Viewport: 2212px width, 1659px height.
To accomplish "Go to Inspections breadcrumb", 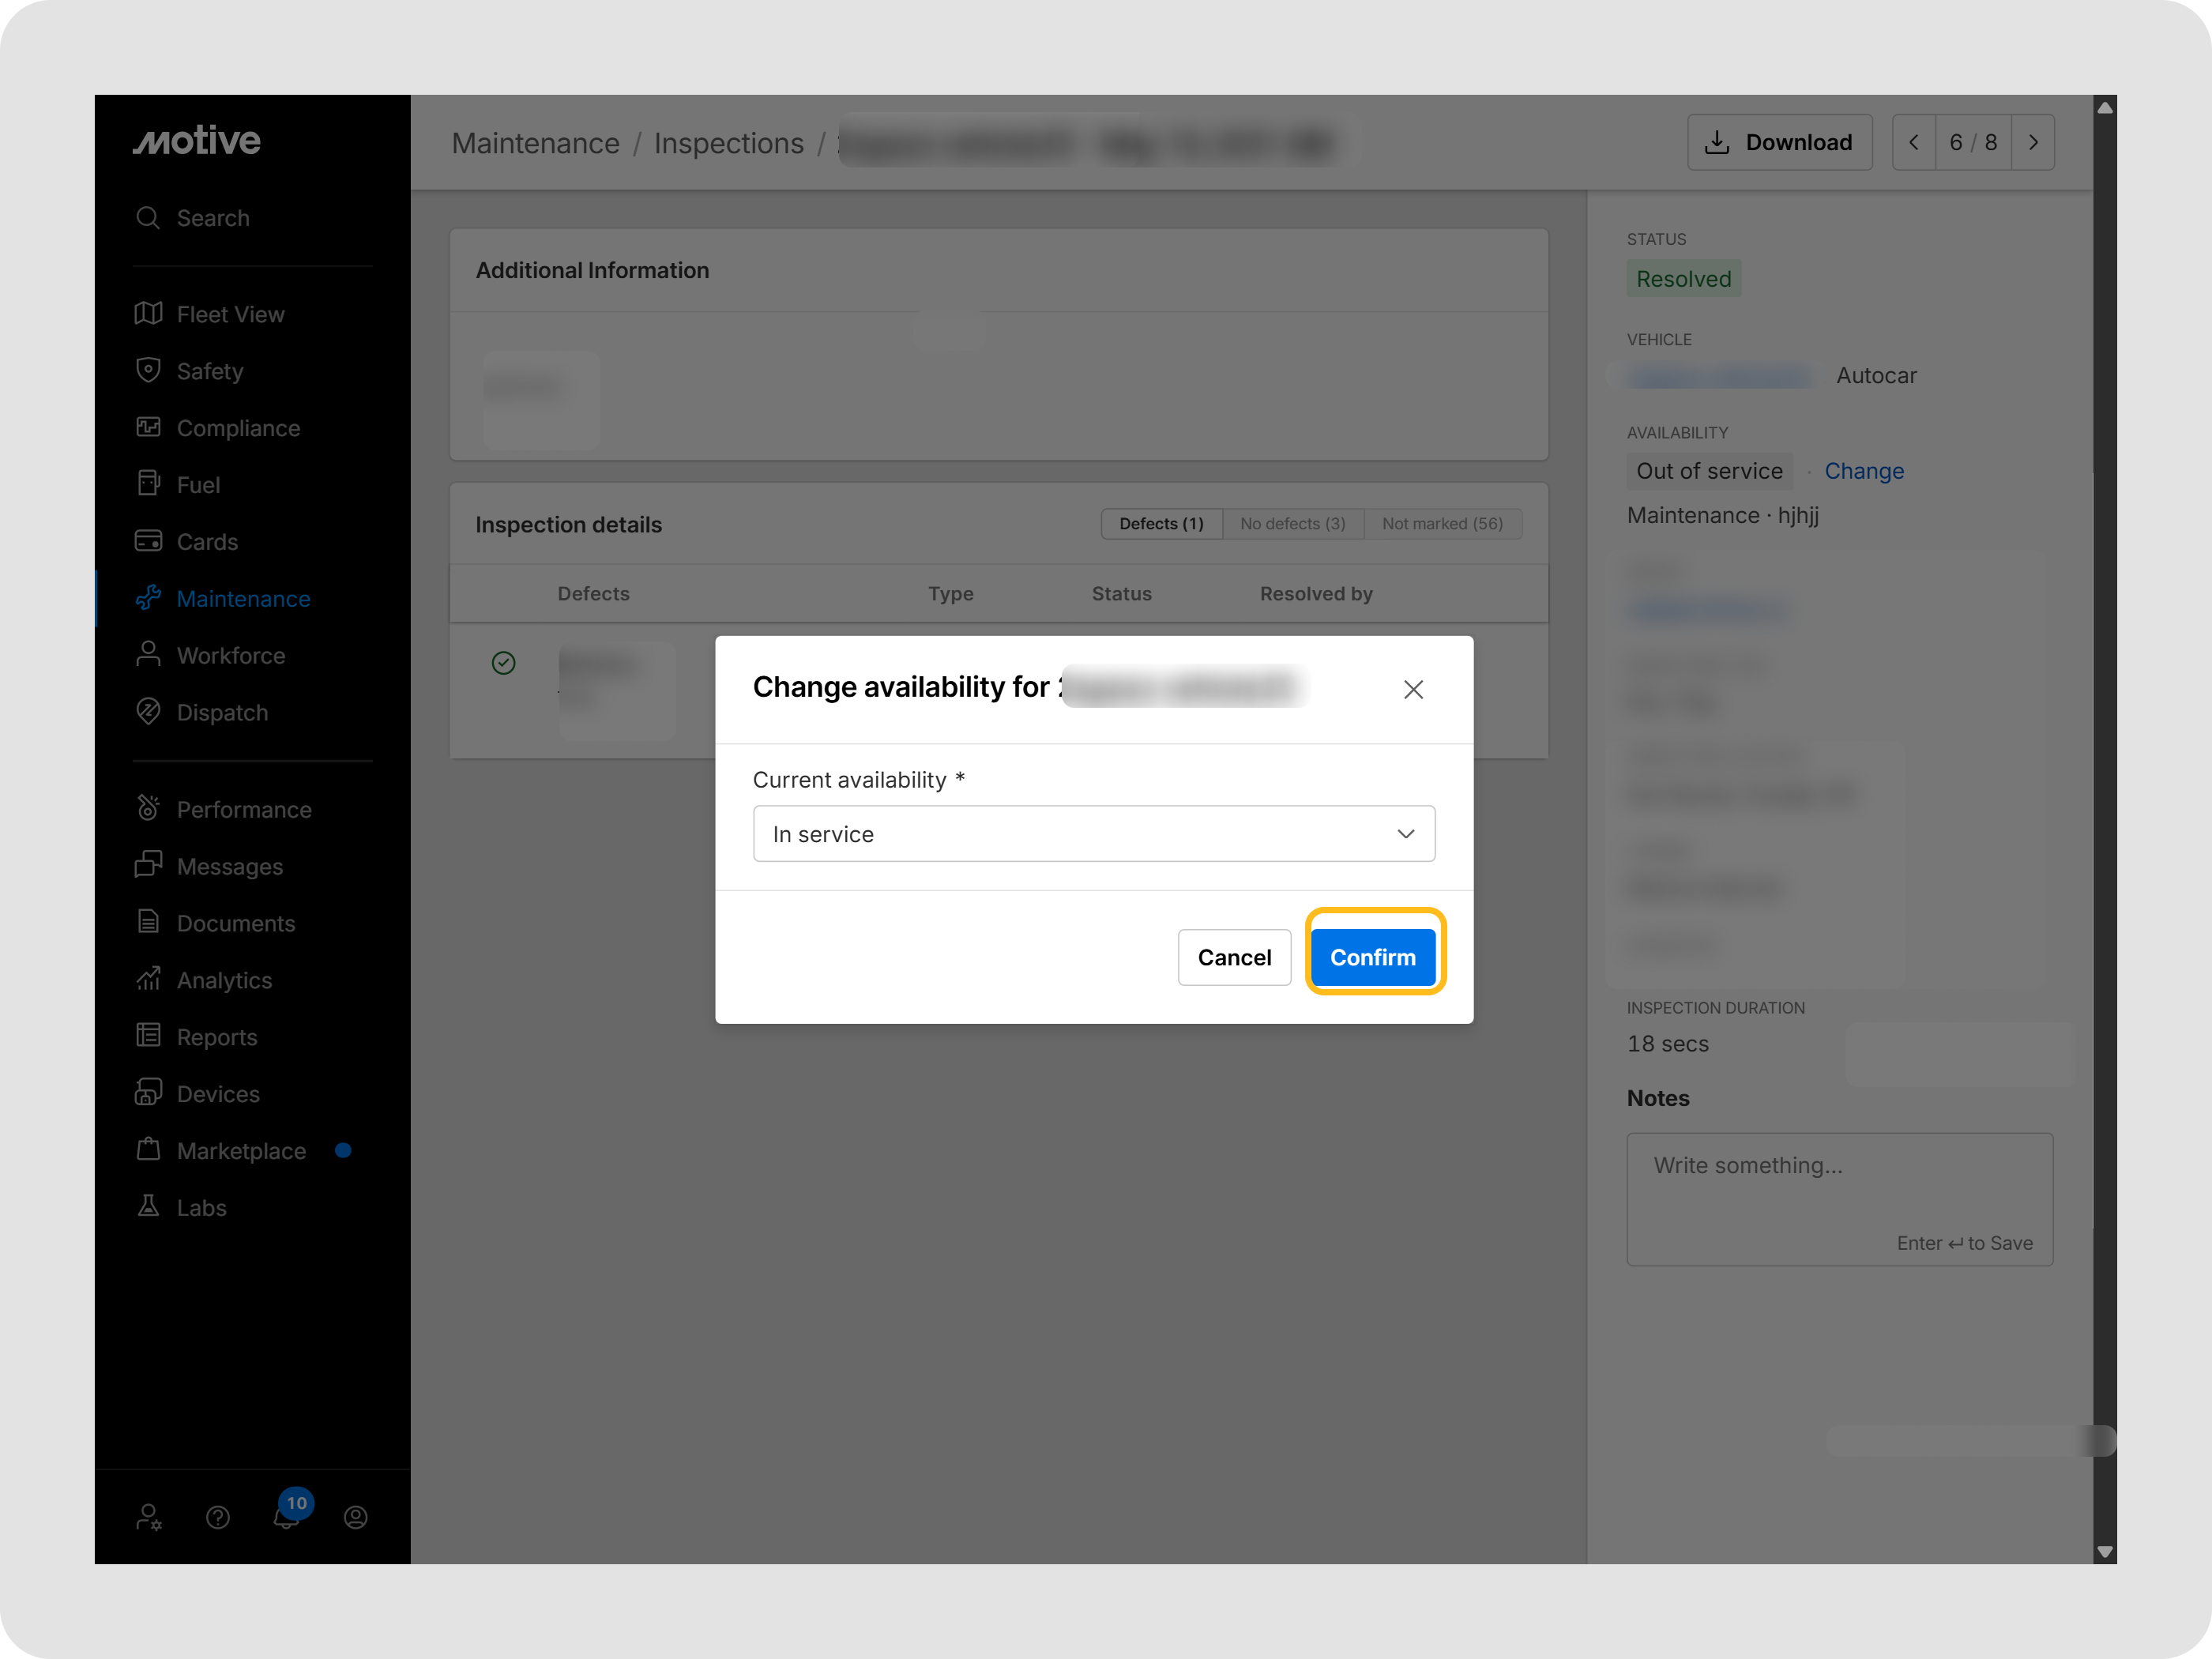I will point(729,143).
